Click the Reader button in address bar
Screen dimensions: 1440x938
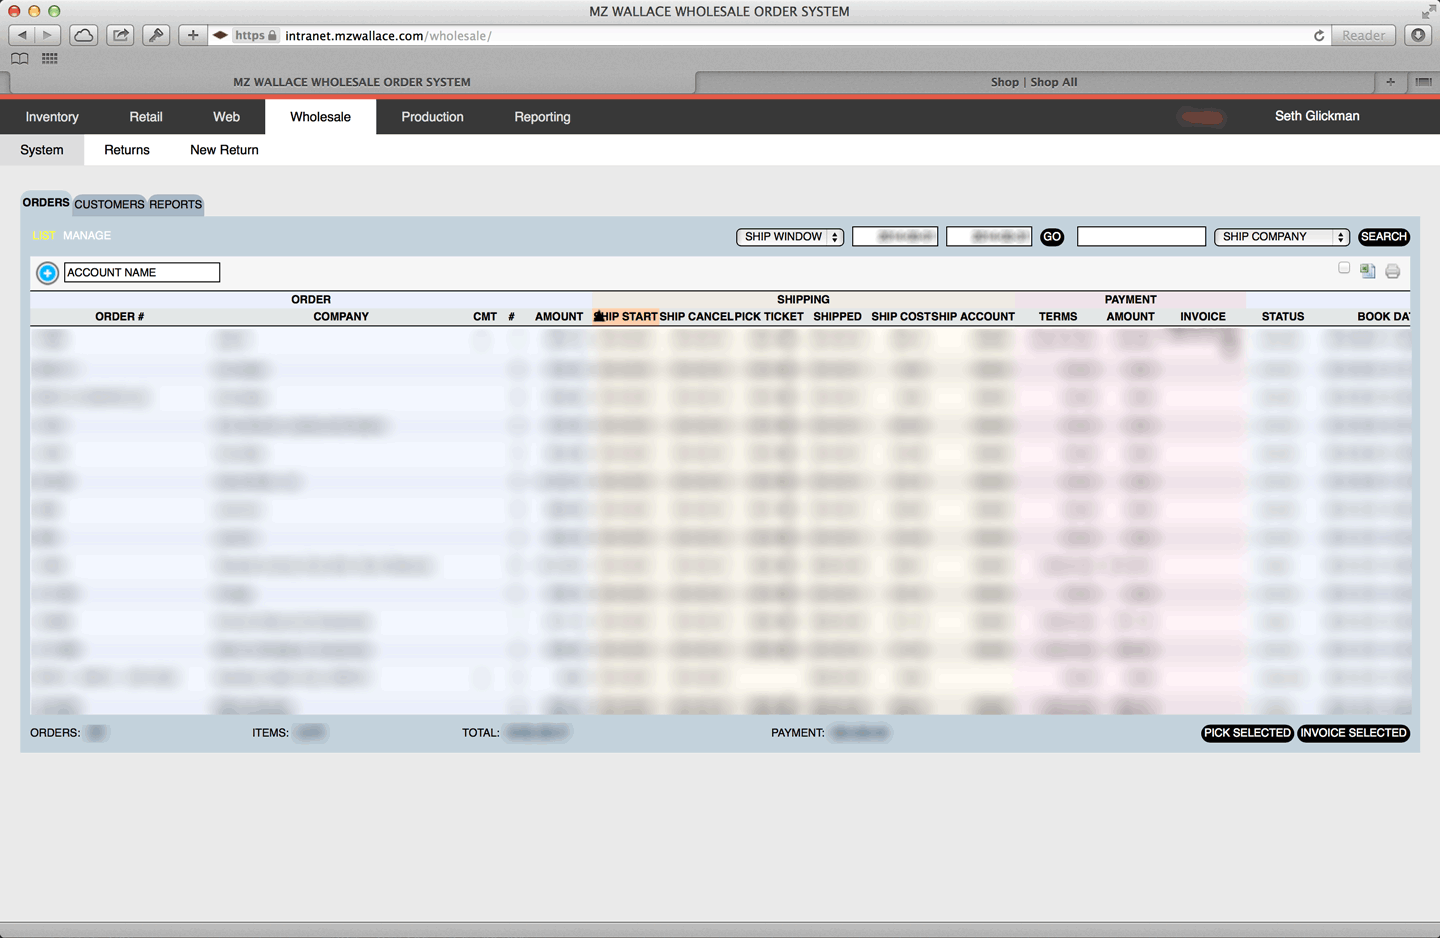[1364, 35]
